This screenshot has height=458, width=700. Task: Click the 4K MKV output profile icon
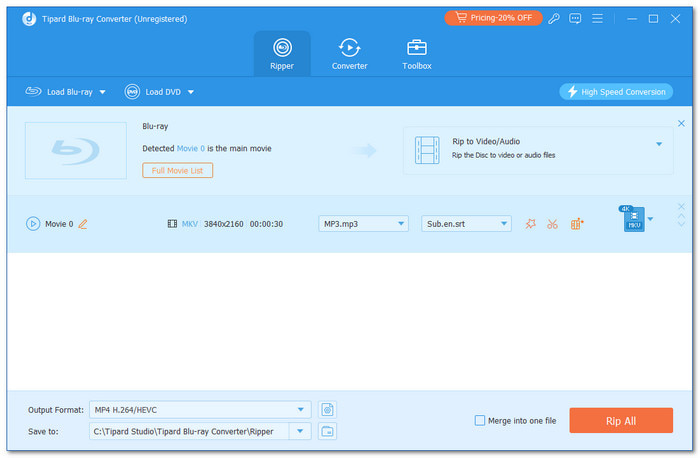coord(633,218)
